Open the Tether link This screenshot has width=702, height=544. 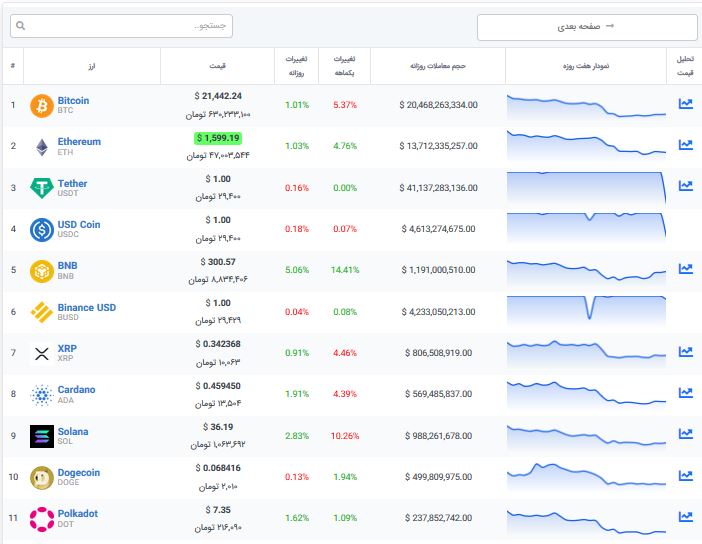click(x=73, y=184)
